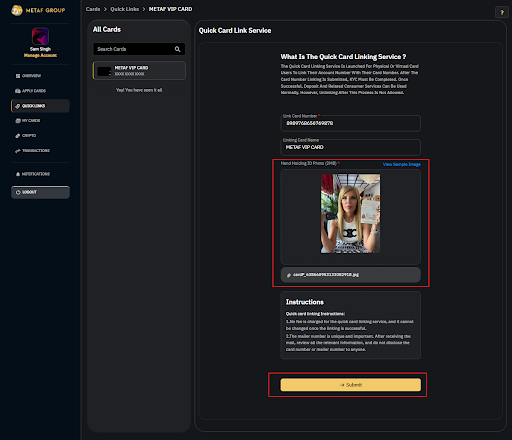Open the user profile avatar

40,36
